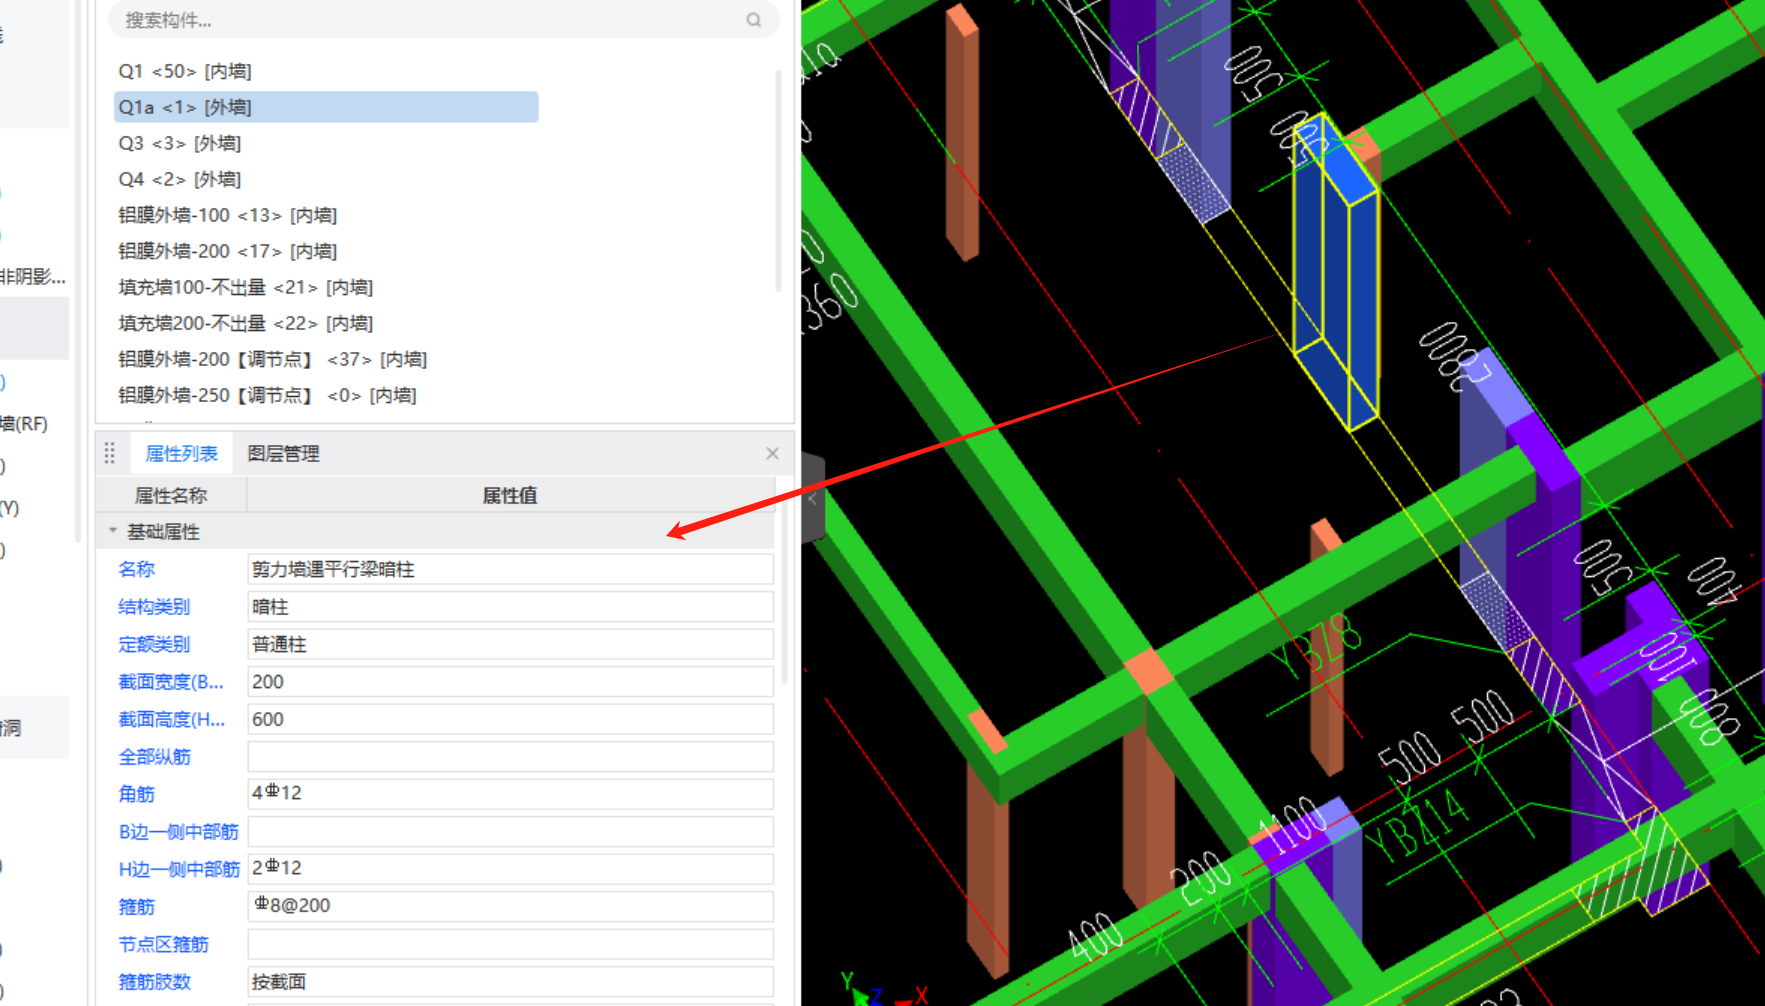Switch to the 图层管理 tab

click(283, 454)
